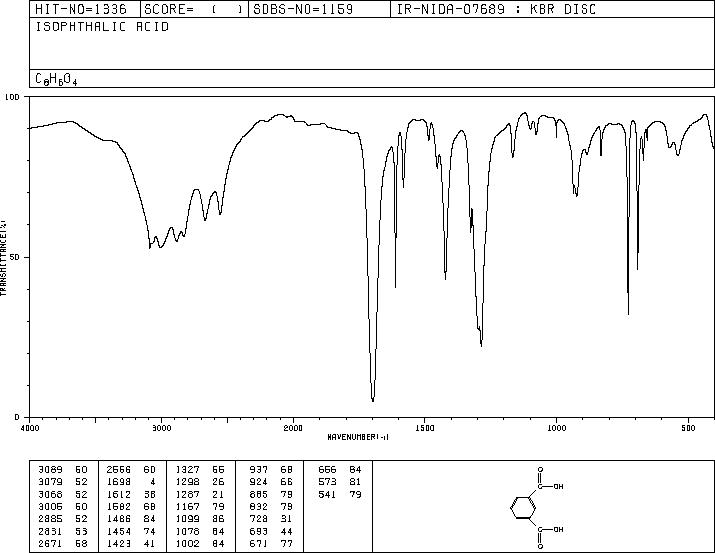715x553 pixels.
Task: Click transmittance value 41 beside 1423
Action: coord(150,544)
